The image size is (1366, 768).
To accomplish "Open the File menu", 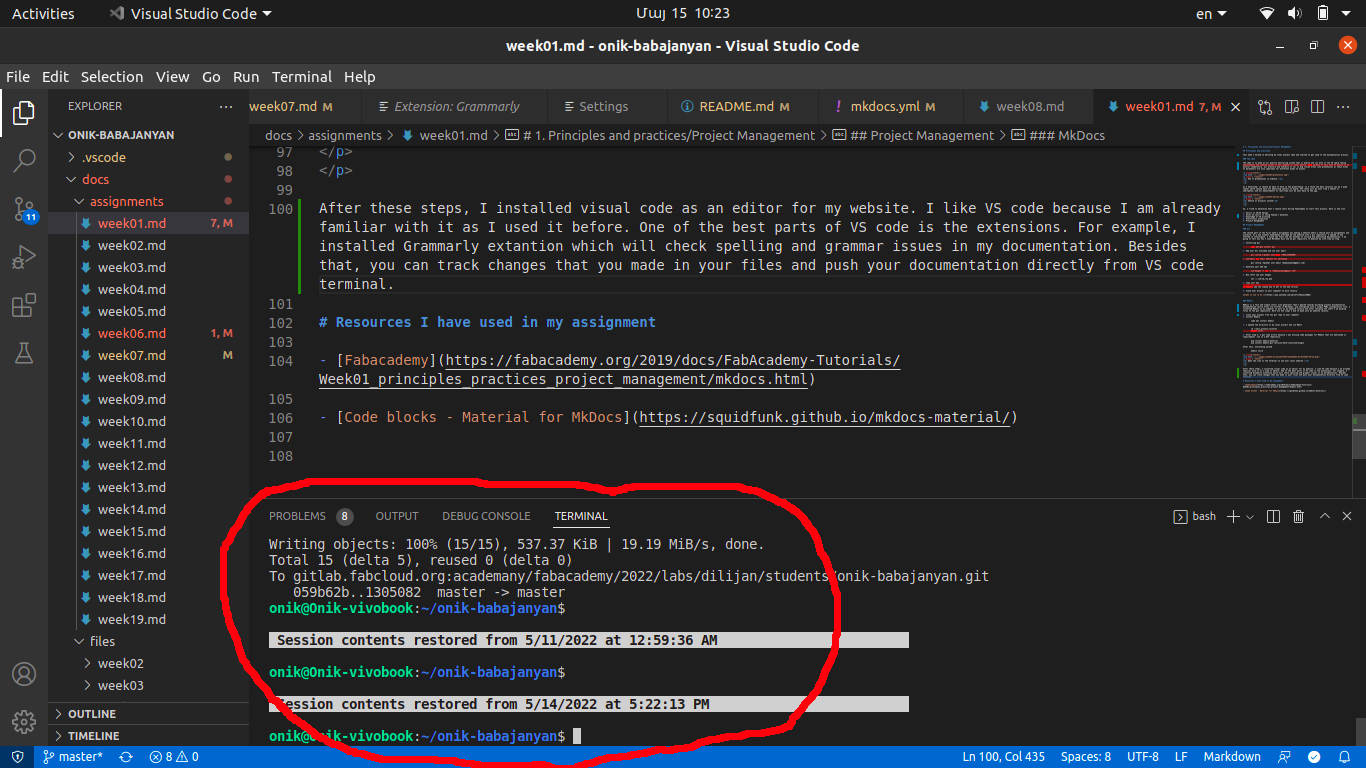I will tap(18, 77).
